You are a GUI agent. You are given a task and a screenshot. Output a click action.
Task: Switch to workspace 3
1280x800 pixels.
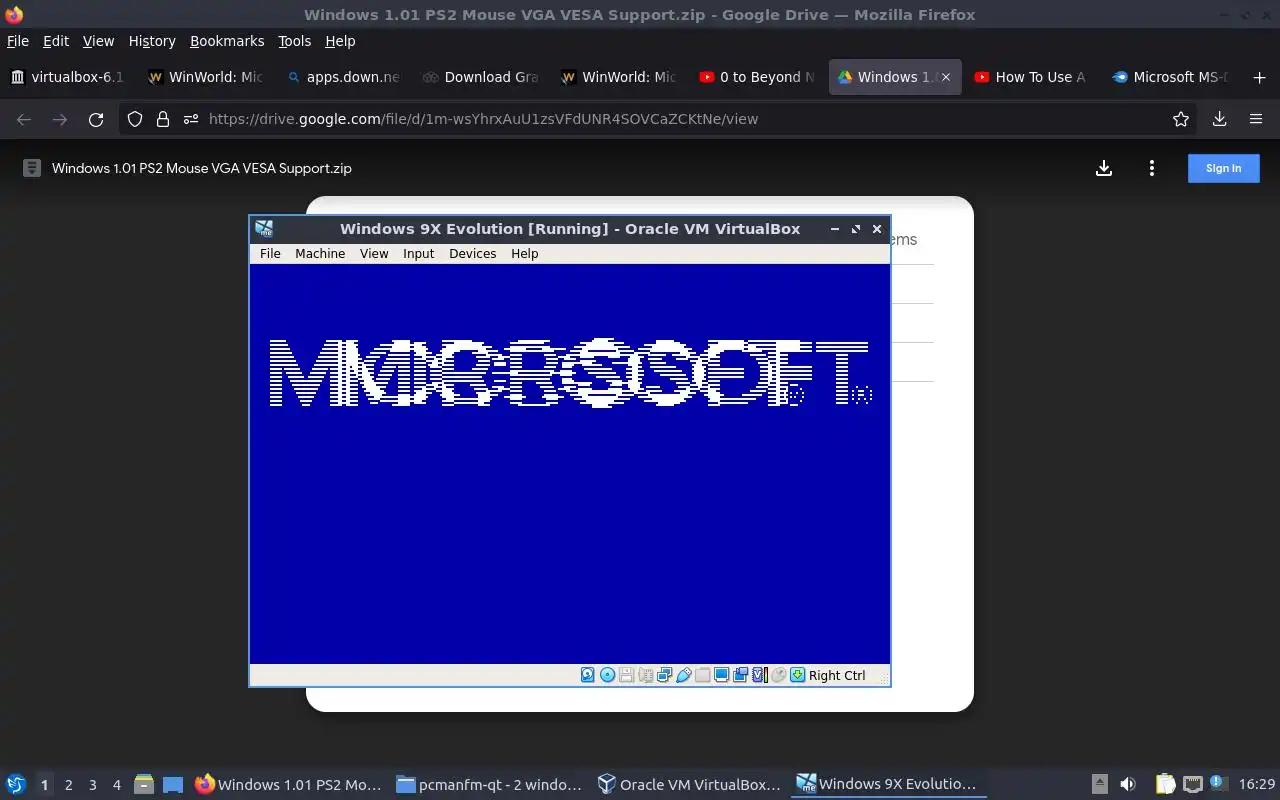[92, 785]
